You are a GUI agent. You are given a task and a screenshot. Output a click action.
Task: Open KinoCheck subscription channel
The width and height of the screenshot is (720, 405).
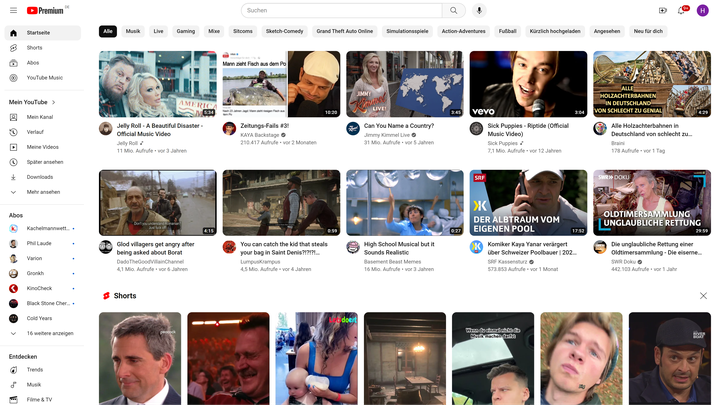coord(43,288)
